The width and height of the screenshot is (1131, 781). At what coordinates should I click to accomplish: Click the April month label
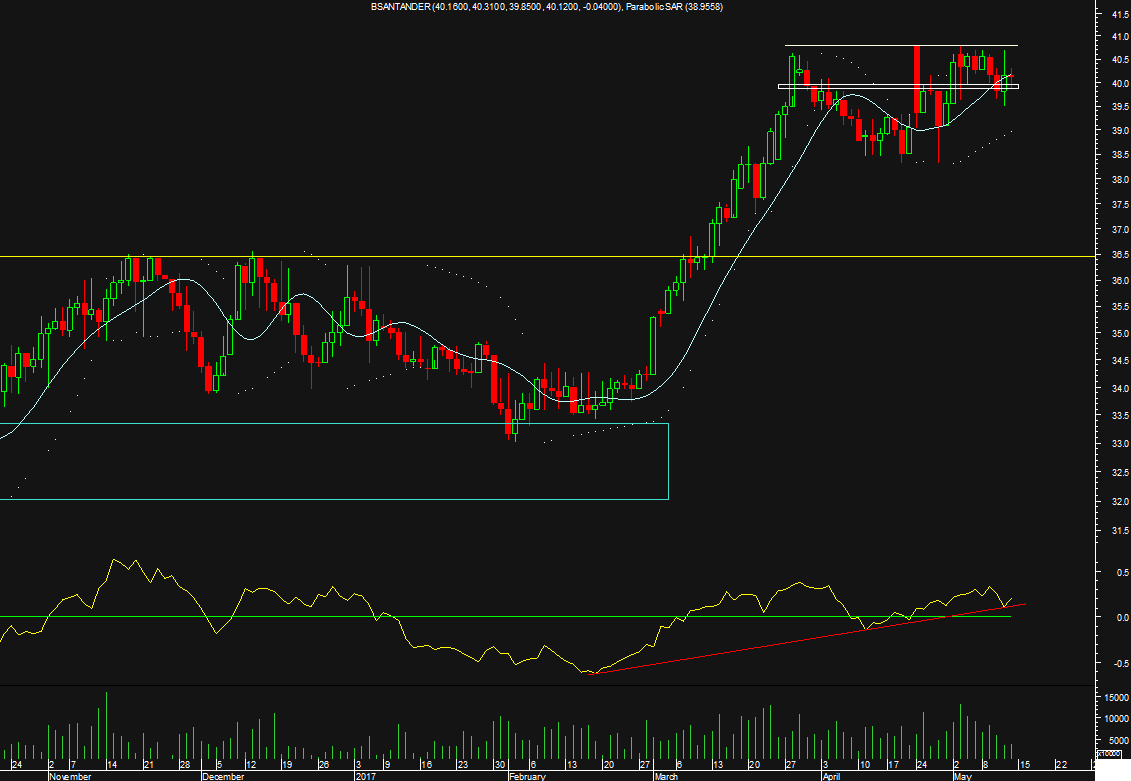[832, 777]
